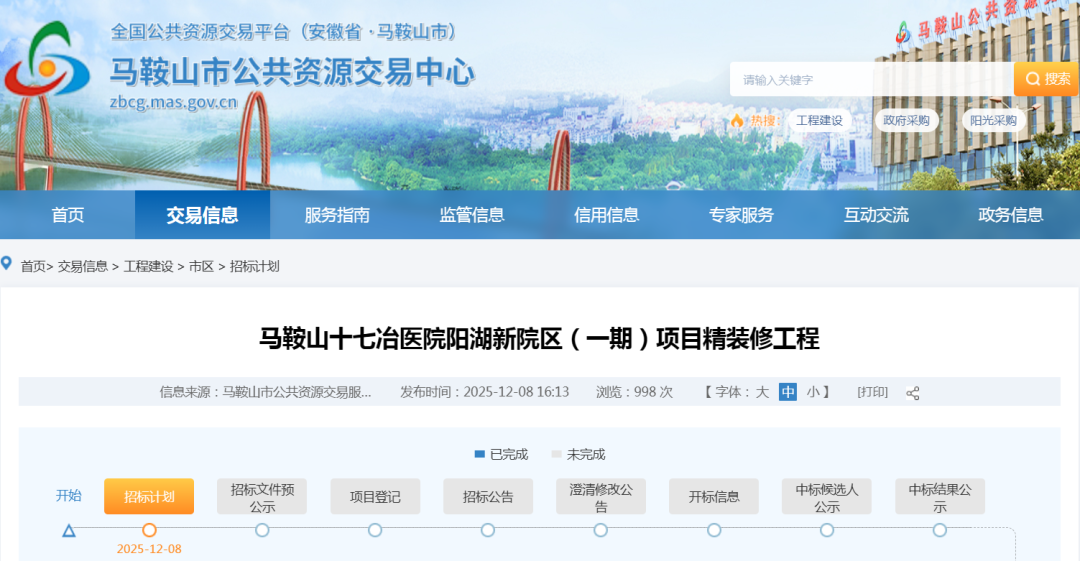Go to 交易信息 in the breadcrumb
The image size is (1080, 561).
[x=83, y=267]
